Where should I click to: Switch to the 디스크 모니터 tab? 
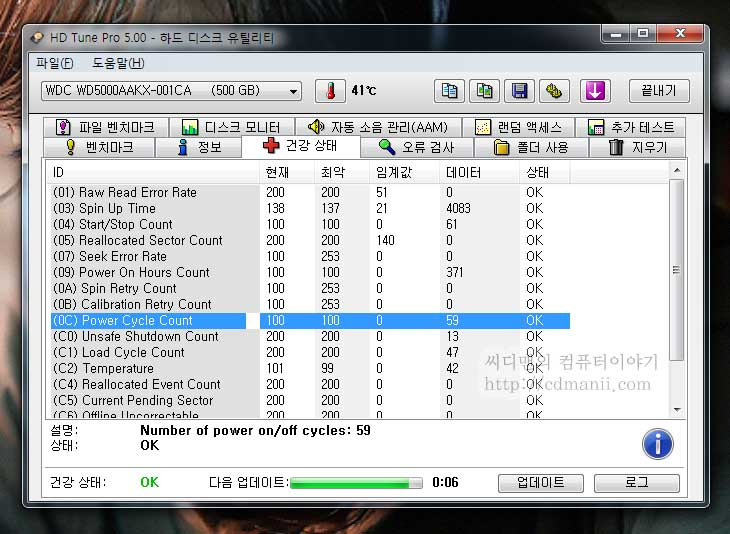pyautogui.click(x=231, y=127)
